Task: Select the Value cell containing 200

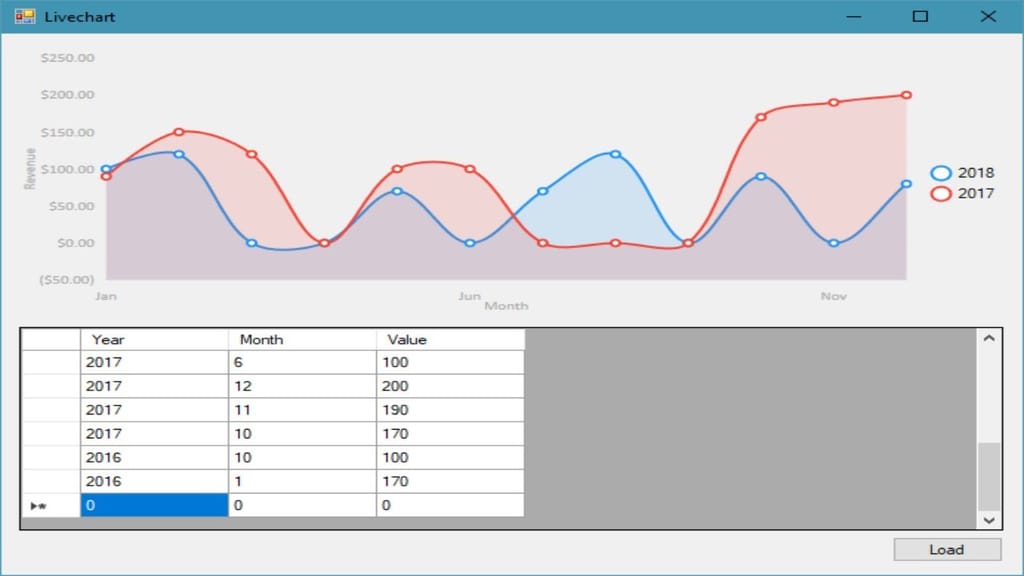Action: (450, 386)
